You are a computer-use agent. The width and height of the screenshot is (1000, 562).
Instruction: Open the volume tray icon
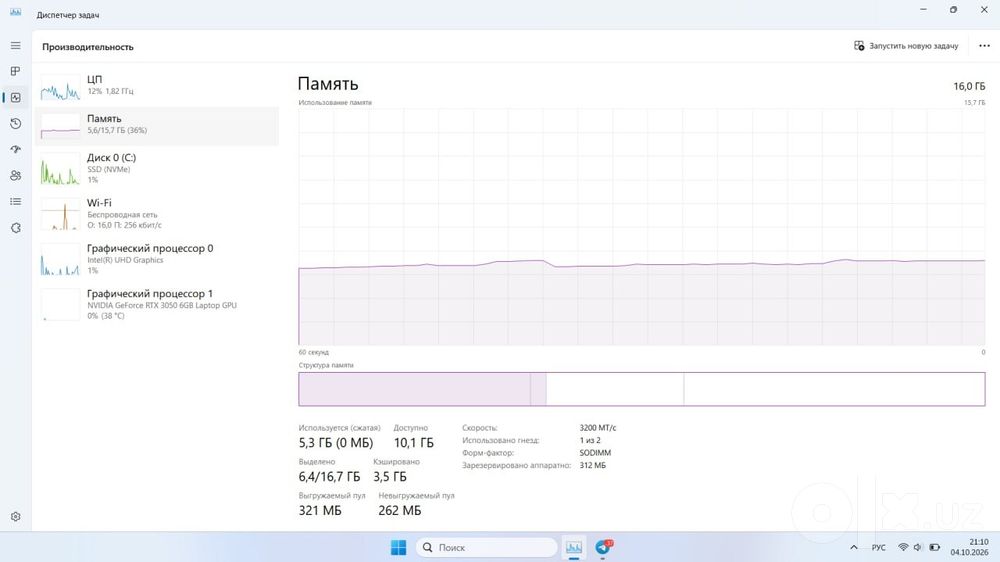pos(918,547)
